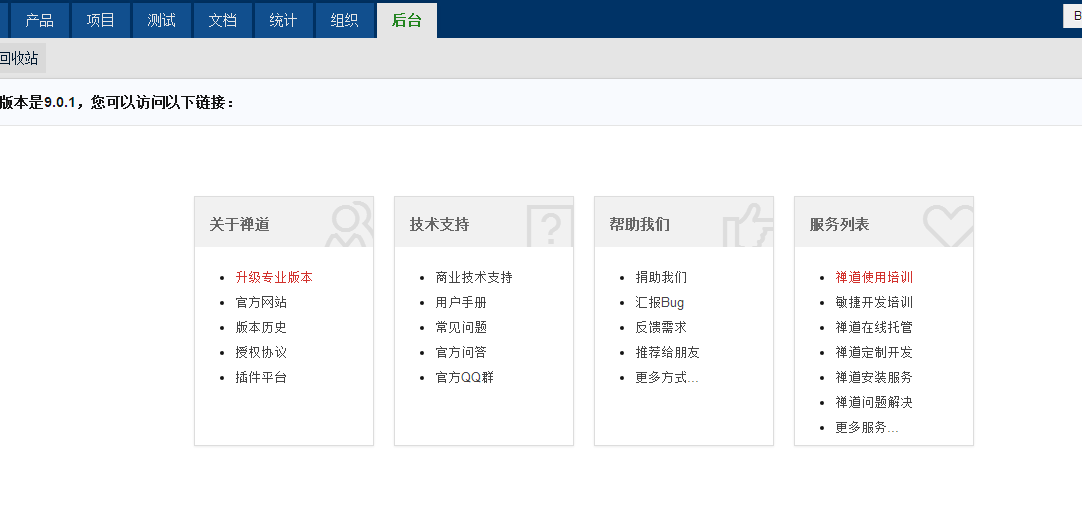The height and width of the screenshot is (530, 1082).
Task: Click the 推荐给朋友 link
Action: pos(667,352)
